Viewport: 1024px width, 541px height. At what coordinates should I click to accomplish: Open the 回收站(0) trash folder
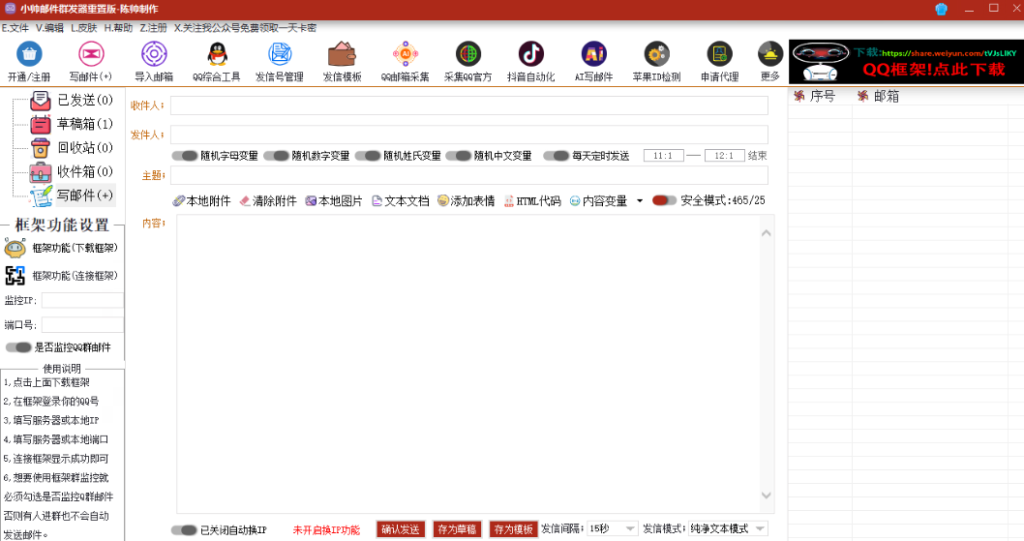pos(71,148)
